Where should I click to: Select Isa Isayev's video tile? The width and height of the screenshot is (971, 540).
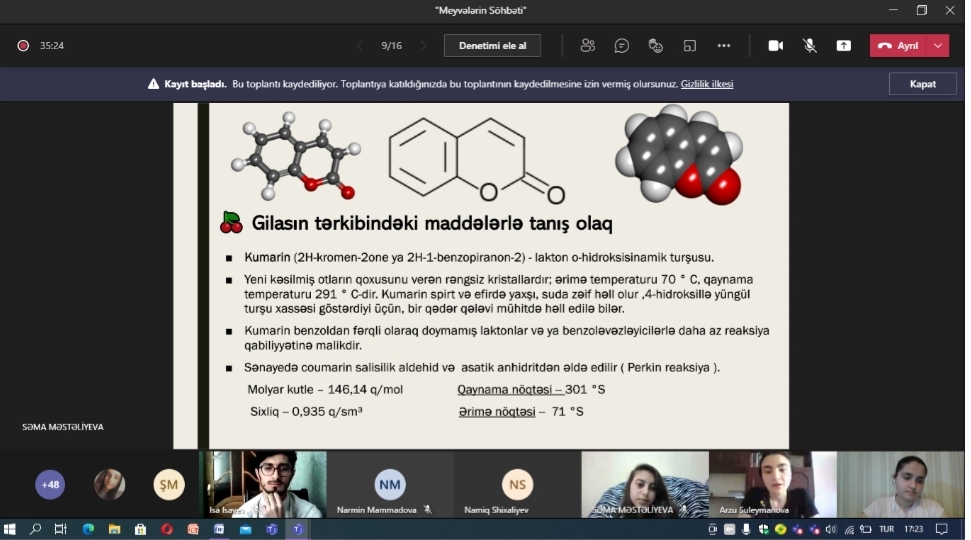(x=263, y=484)
